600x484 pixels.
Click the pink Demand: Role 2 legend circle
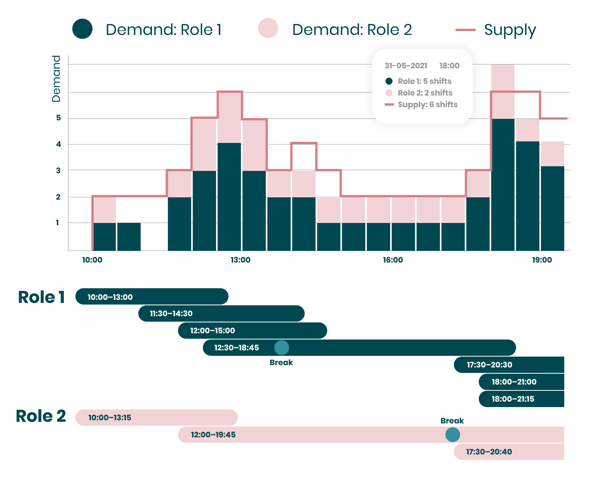click(x=267, y=29)
